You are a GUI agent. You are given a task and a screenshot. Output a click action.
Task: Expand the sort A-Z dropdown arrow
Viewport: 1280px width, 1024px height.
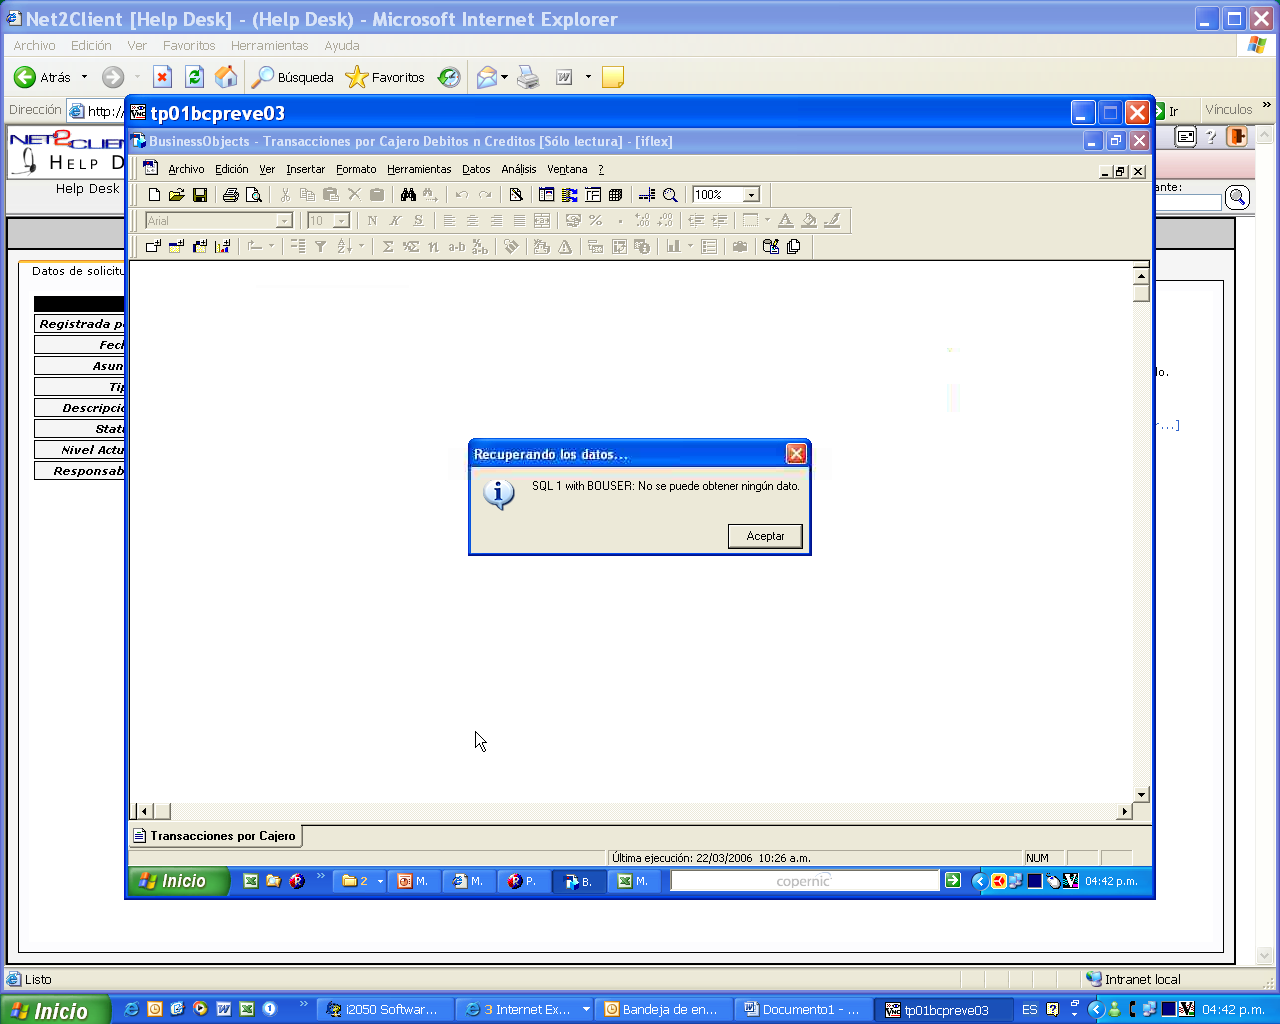pyautogui.click(x=360, y=247)
